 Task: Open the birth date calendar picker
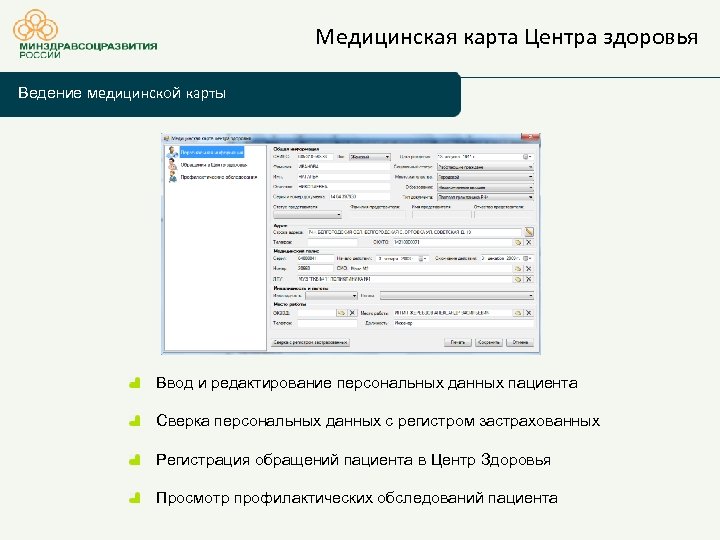pyautogui.click(x=527, y=157)
